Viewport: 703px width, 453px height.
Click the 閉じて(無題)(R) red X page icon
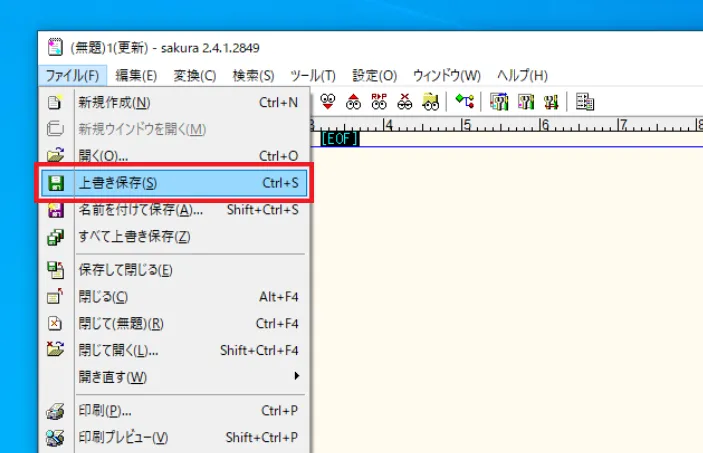tap(55, 323)
